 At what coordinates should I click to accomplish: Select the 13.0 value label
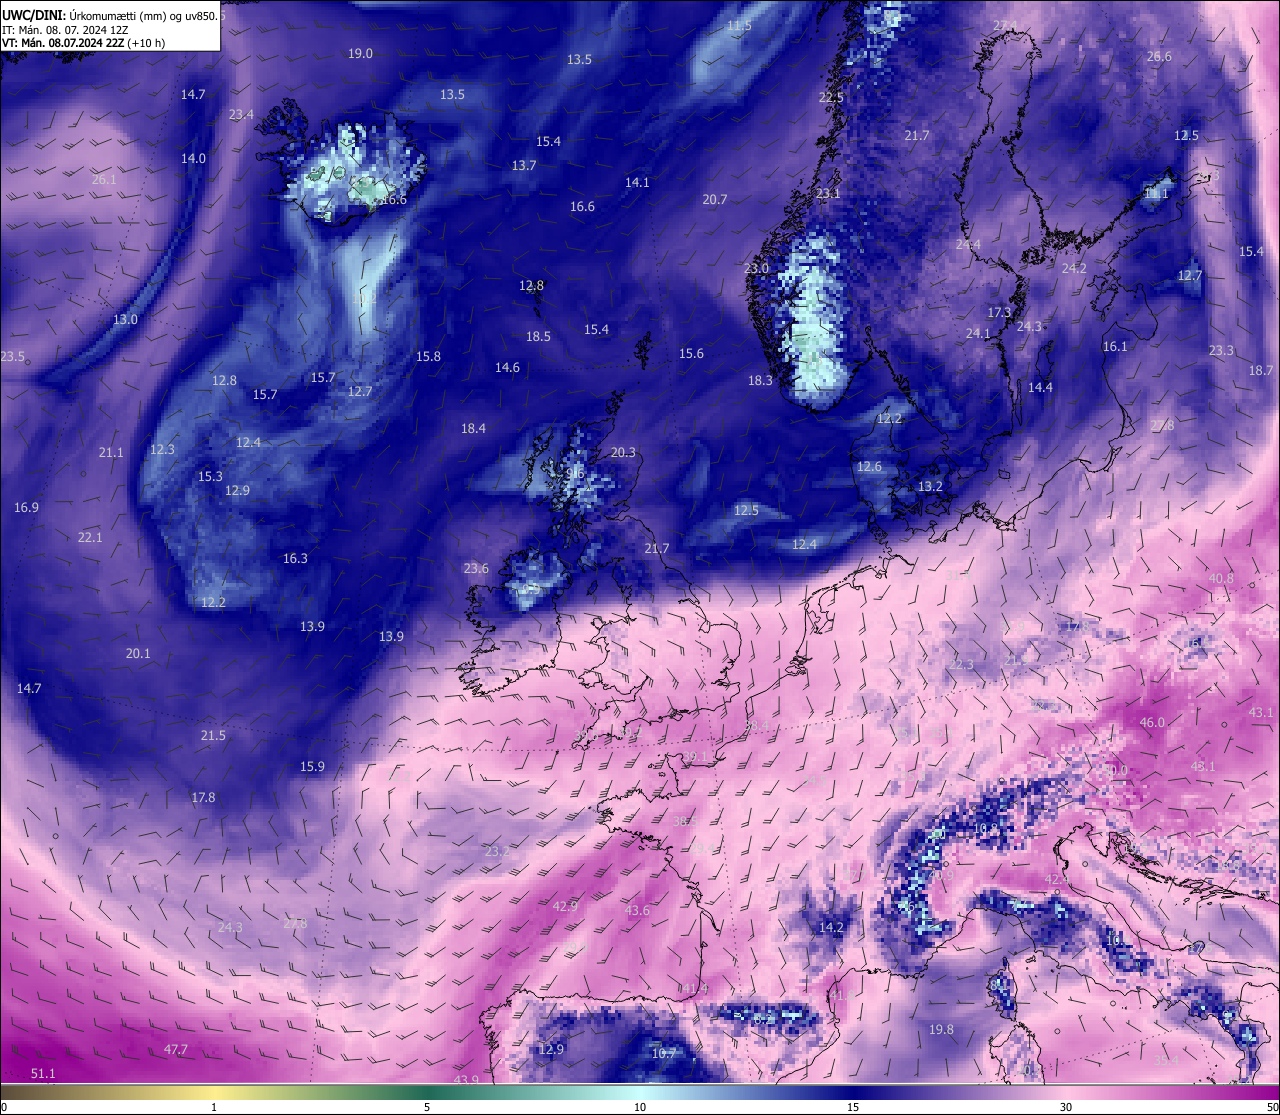point(125,319)
